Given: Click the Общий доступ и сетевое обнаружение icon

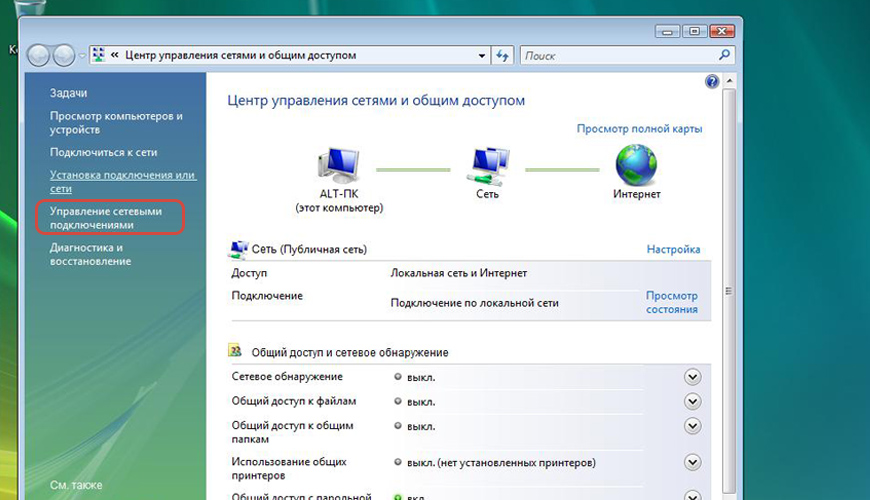Looking at the screenshot, I should coord(235,351).
